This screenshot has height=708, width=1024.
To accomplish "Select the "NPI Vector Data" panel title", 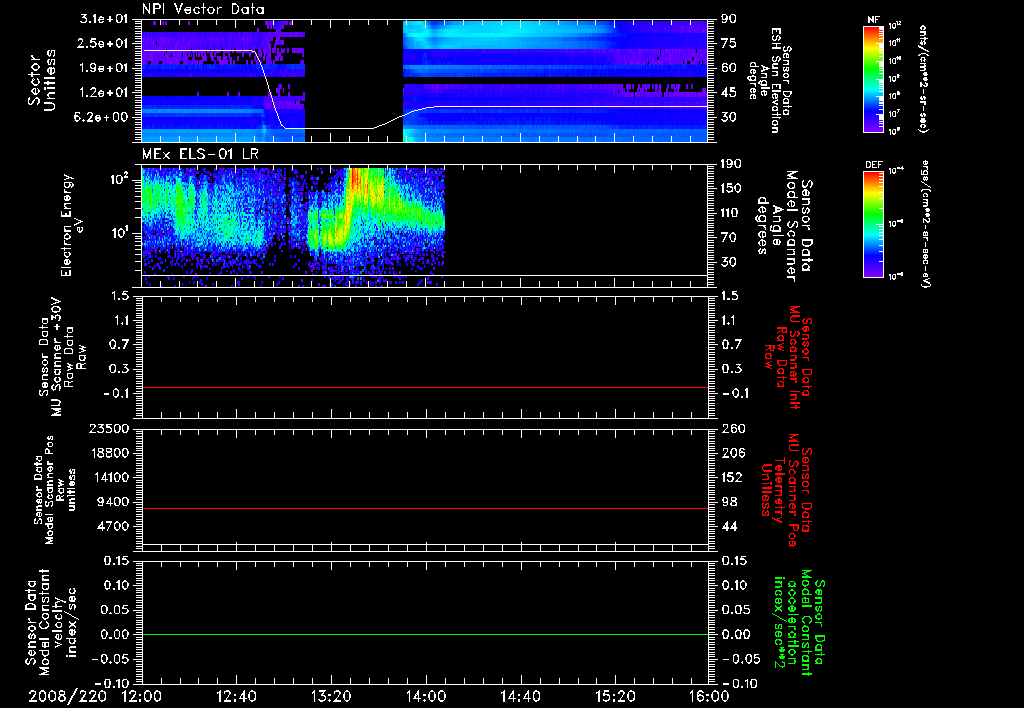I will pos(203,9).
